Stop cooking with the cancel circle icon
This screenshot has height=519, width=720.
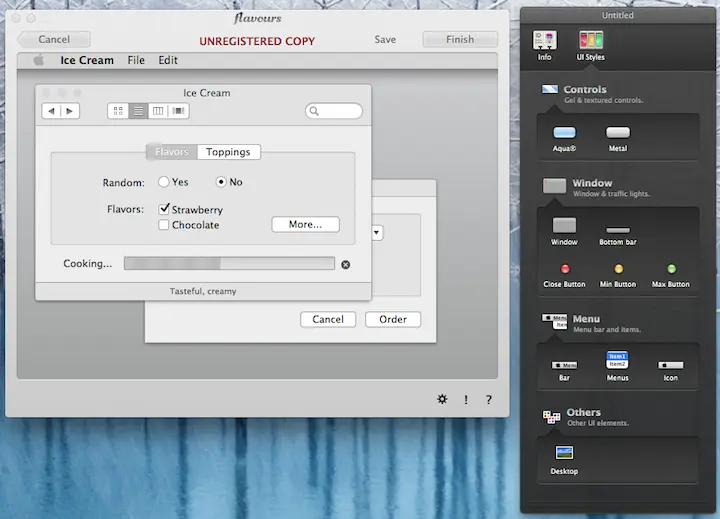[346, 265]
